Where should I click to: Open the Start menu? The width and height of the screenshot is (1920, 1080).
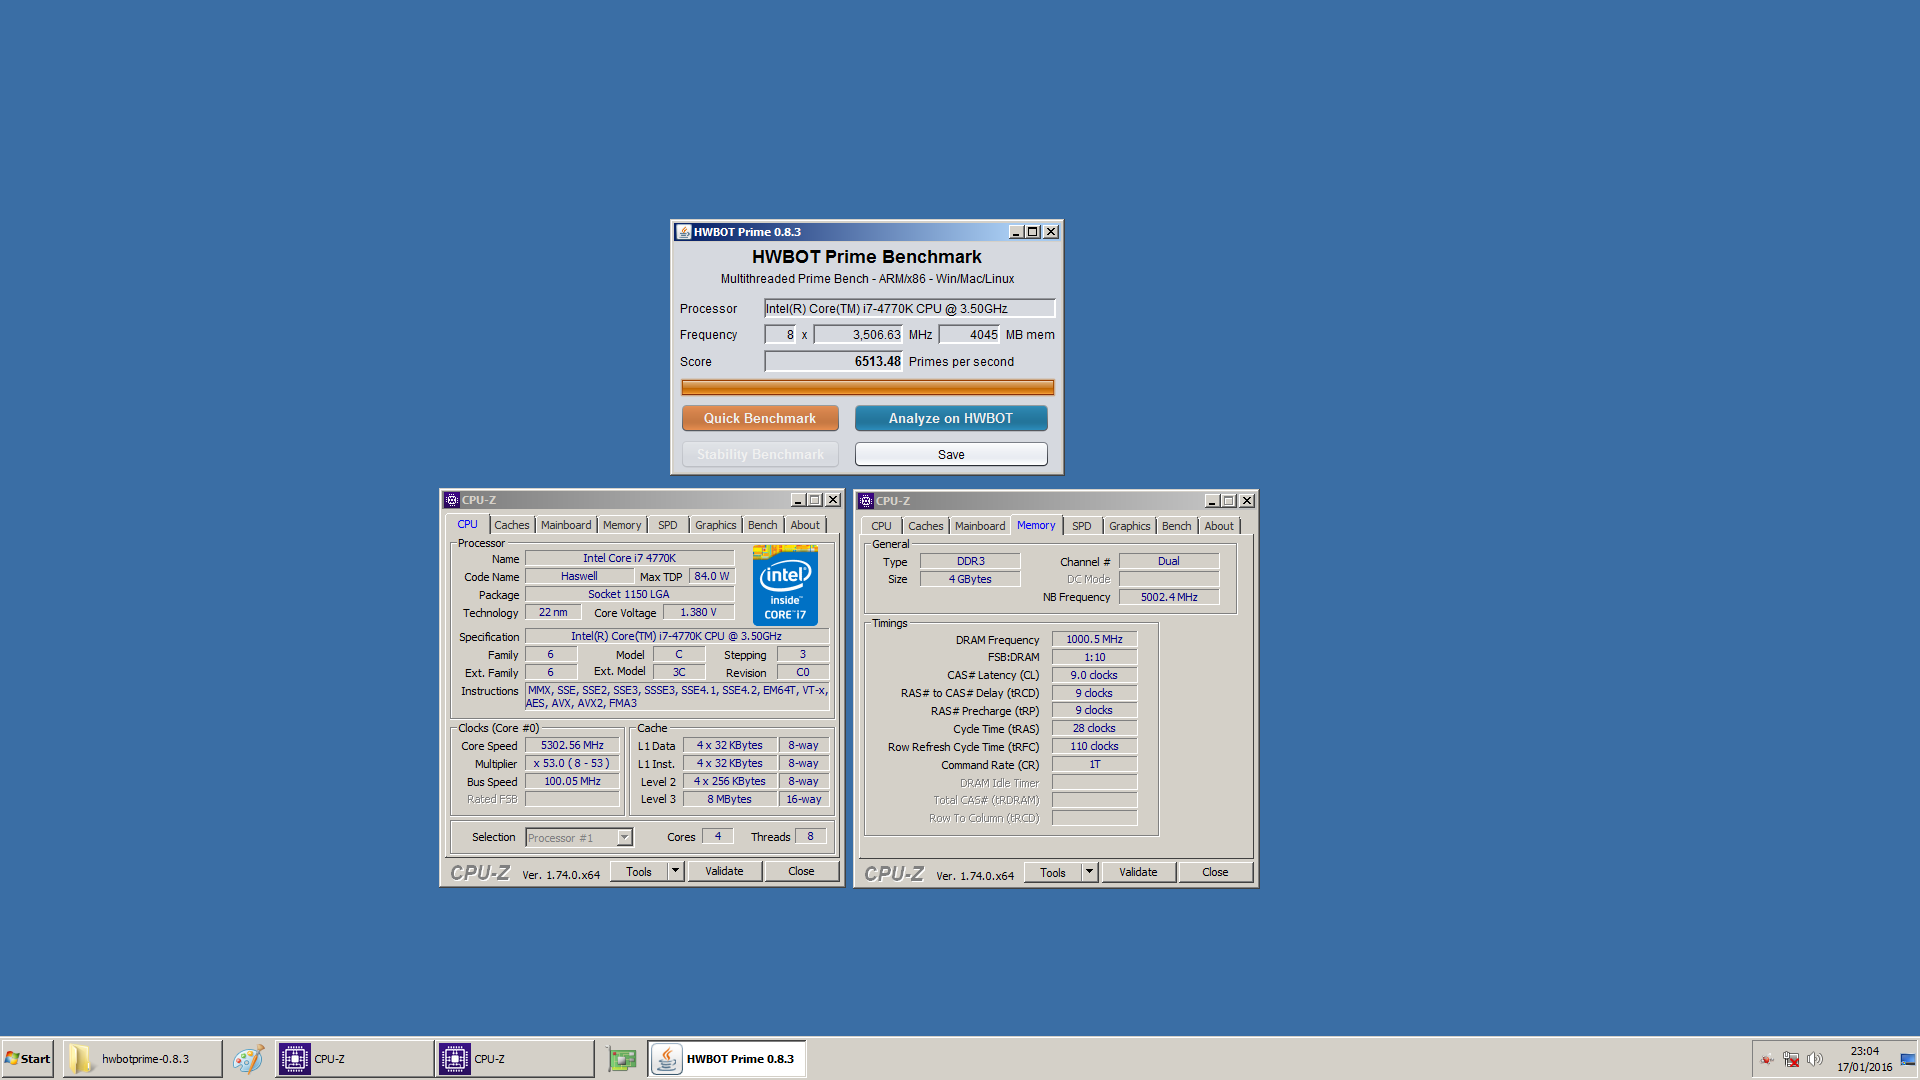click(x=28, y=1059)
